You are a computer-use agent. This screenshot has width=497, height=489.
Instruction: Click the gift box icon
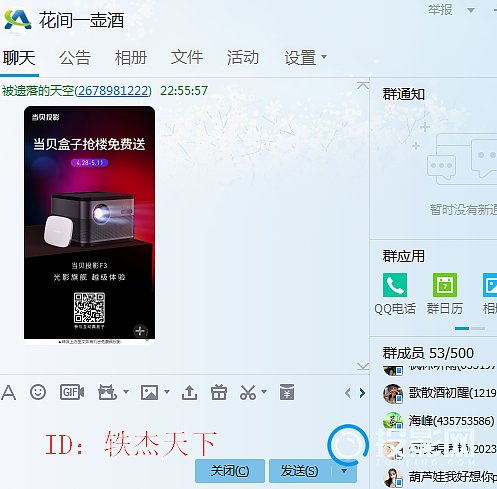tap(219, 392)
